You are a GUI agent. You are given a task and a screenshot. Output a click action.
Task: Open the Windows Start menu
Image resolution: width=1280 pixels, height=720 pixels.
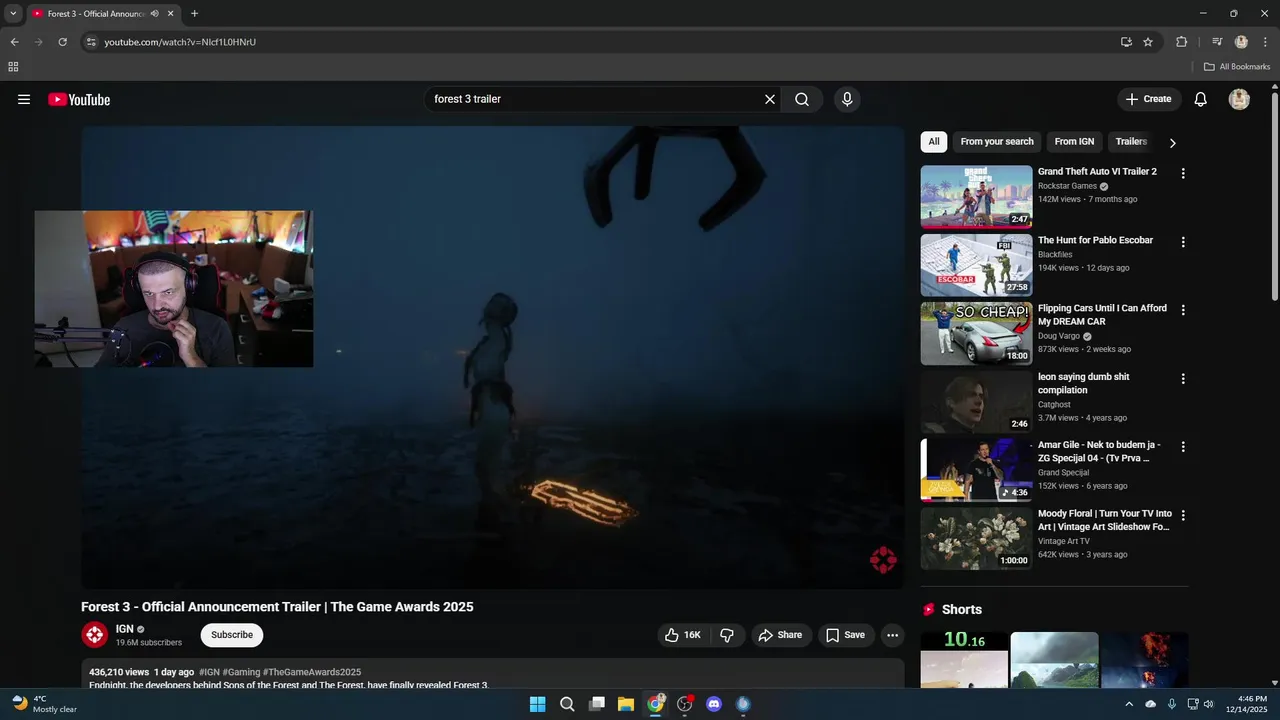click(538, 704)
